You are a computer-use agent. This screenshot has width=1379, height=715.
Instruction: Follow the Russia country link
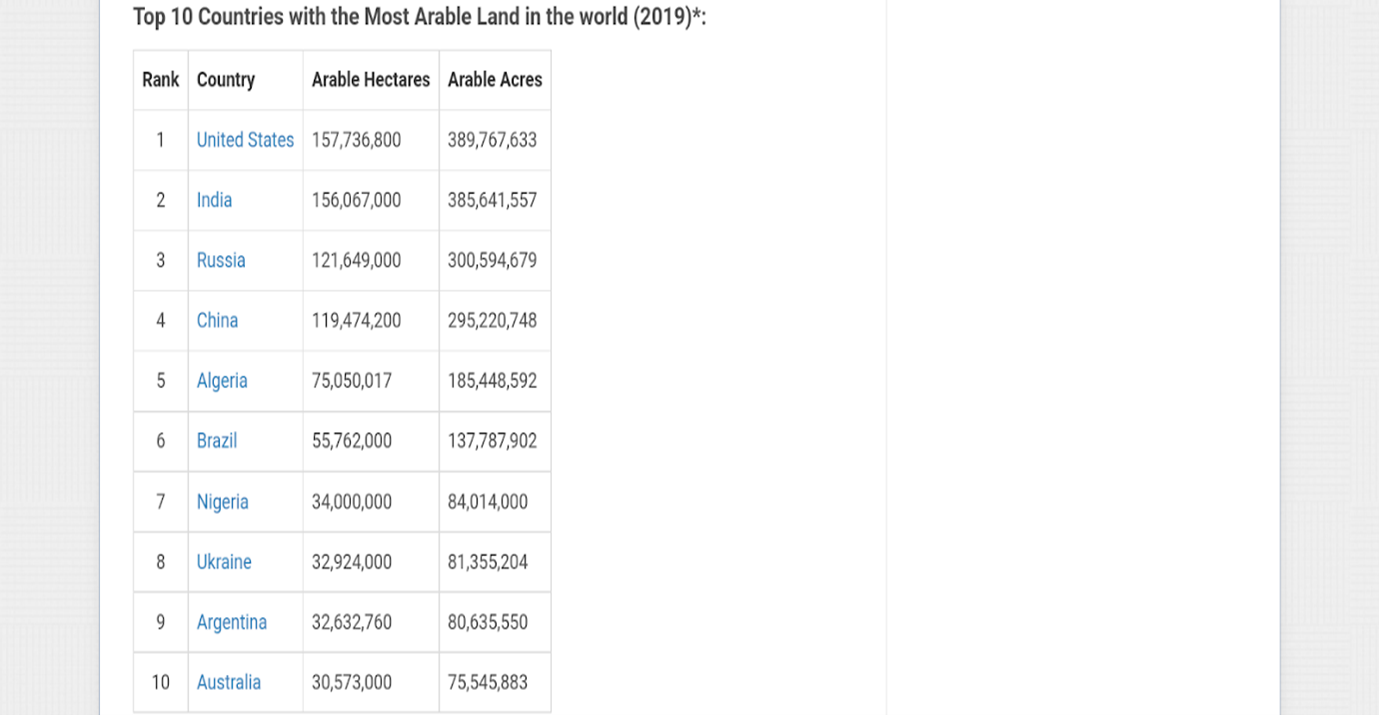pyautogui.click(x=221, y=260)
